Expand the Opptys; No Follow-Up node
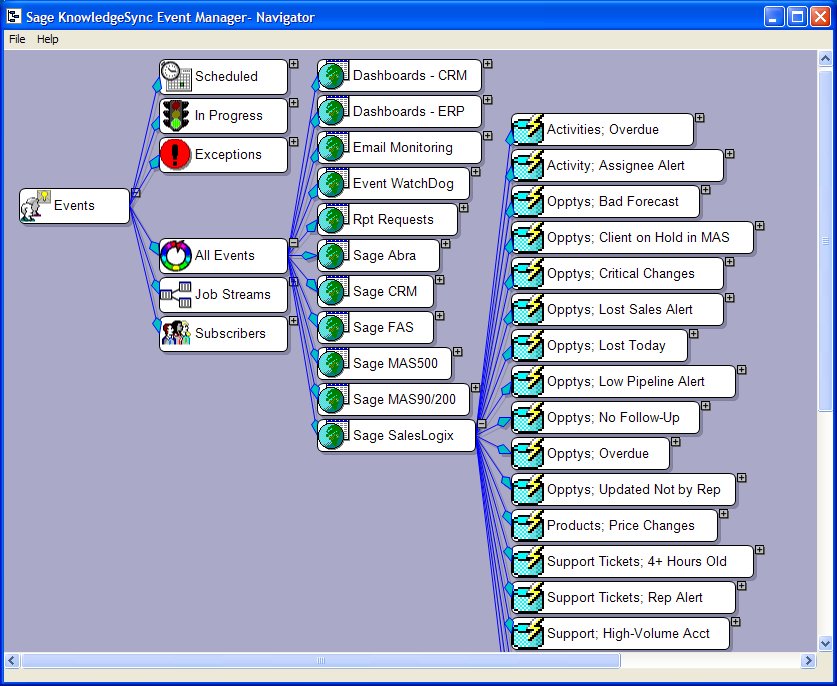 pyautogui.click(x=706, y=406)
